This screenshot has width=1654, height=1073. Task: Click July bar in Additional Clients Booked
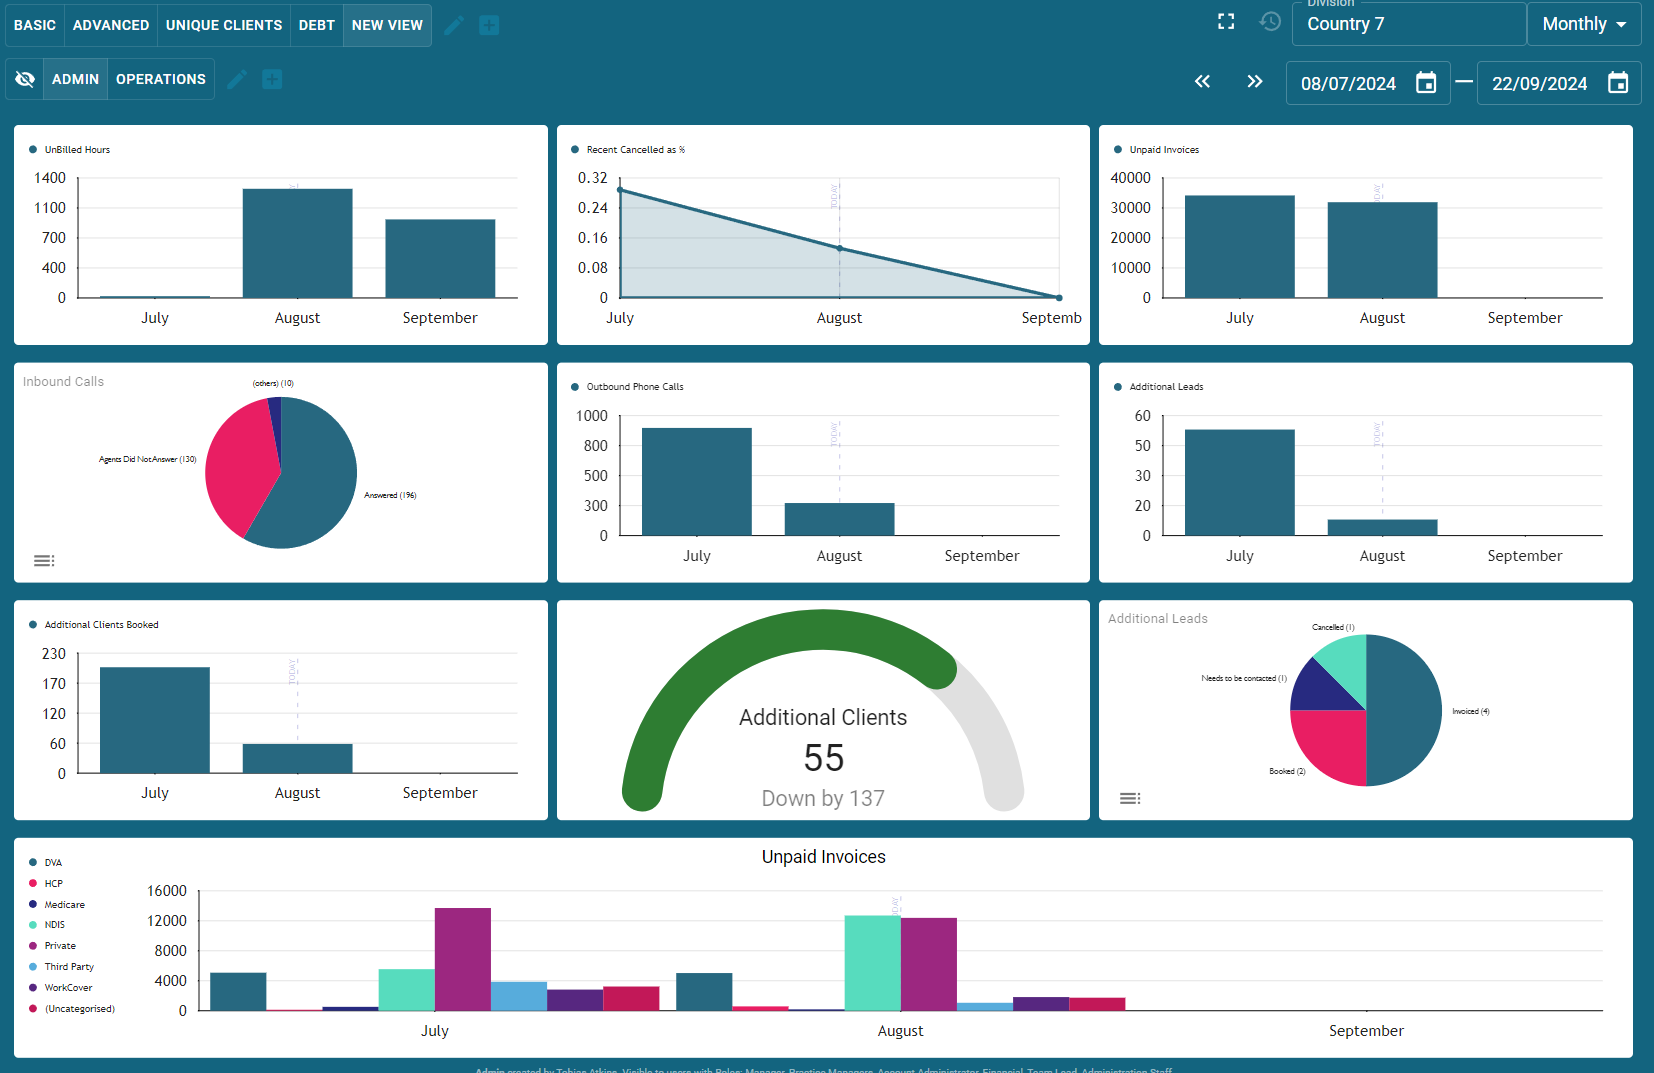tap(155, 720)
